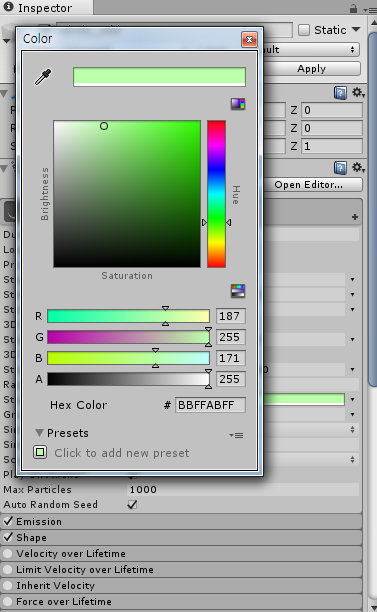Open the Transform help book icon
Screen dimensions: 377x612
pos(340,93)
